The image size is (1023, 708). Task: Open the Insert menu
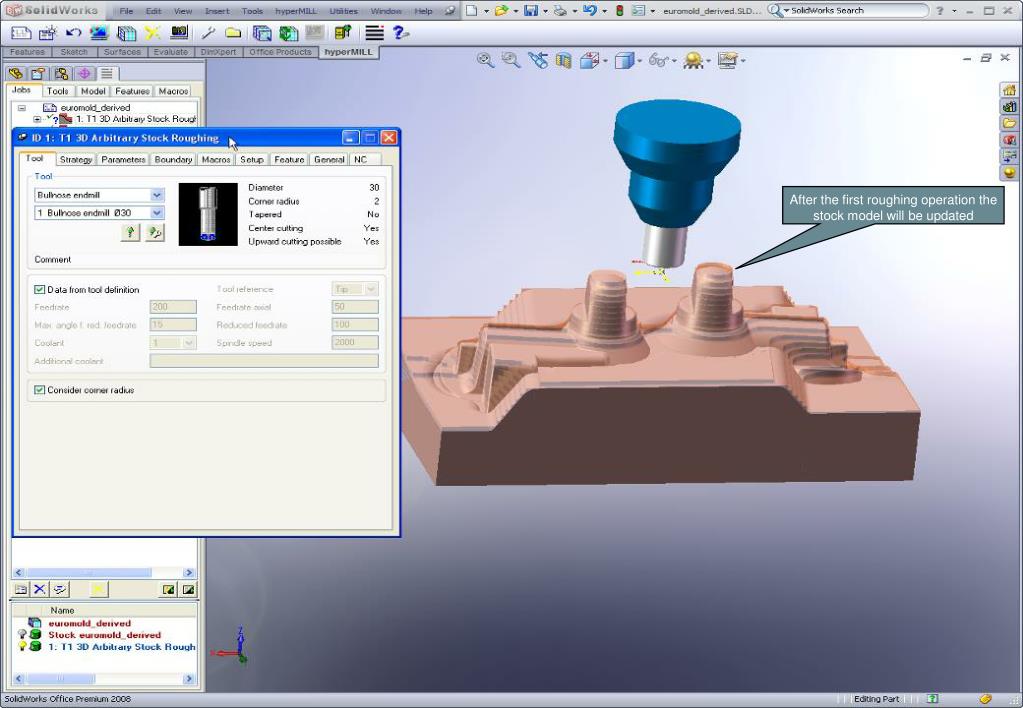217,11
